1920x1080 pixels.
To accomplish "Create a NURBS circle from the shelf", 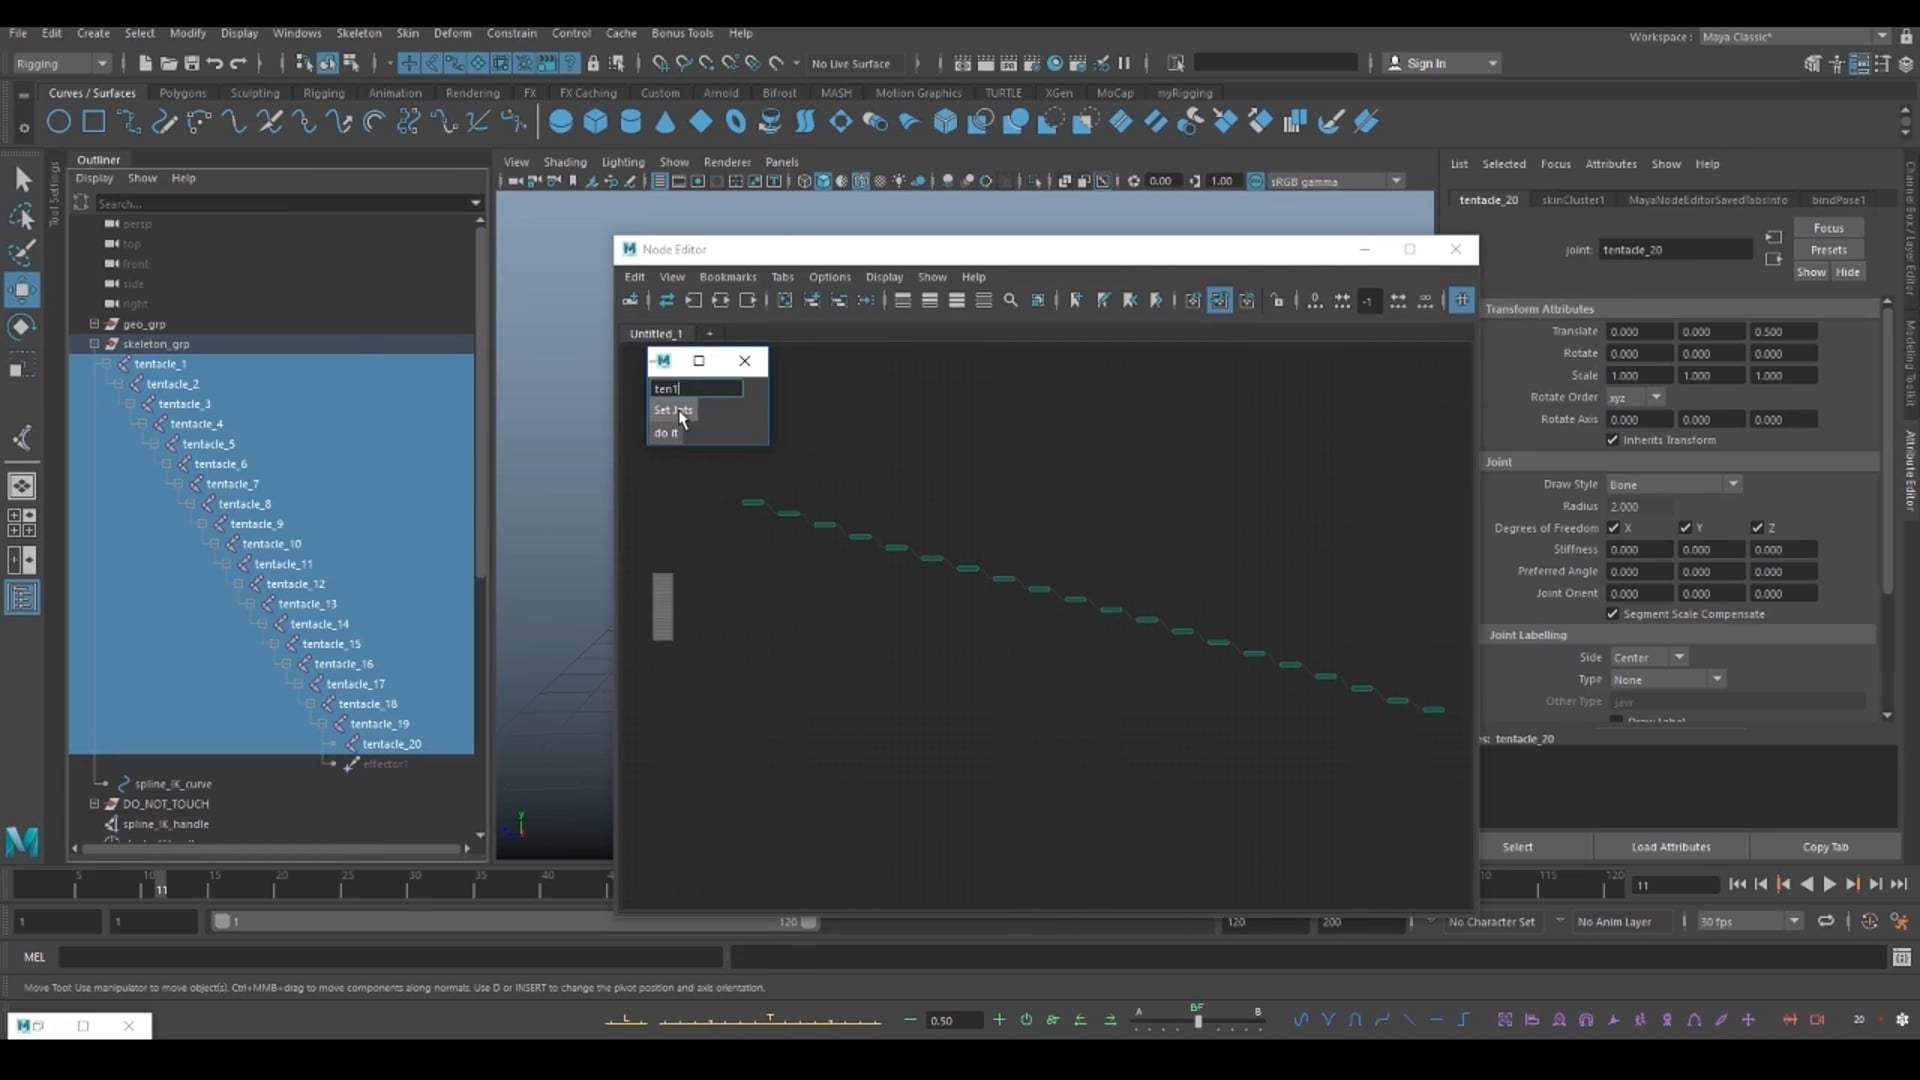I will [58, 121].
